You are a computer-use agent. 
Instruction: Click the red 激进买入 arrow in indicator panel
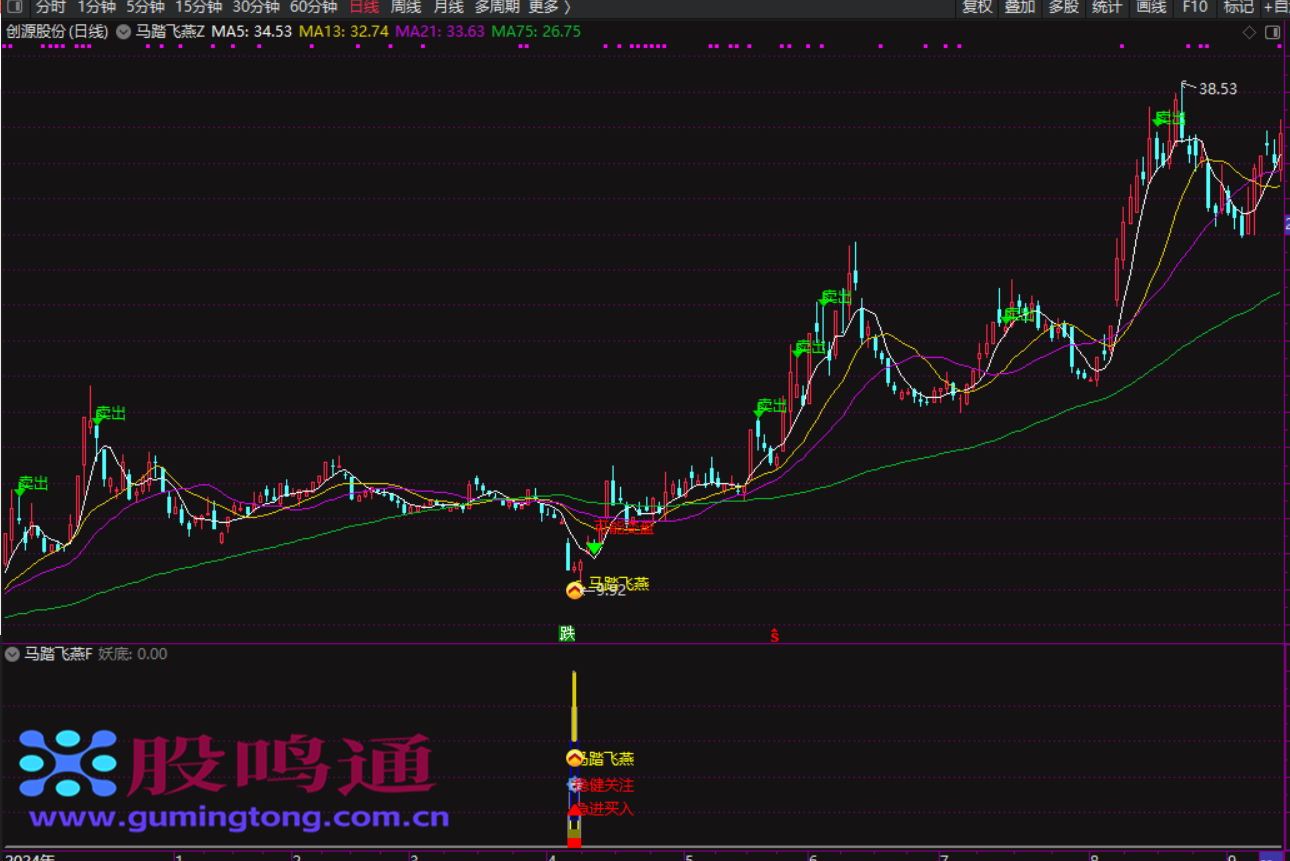point(575,809)
